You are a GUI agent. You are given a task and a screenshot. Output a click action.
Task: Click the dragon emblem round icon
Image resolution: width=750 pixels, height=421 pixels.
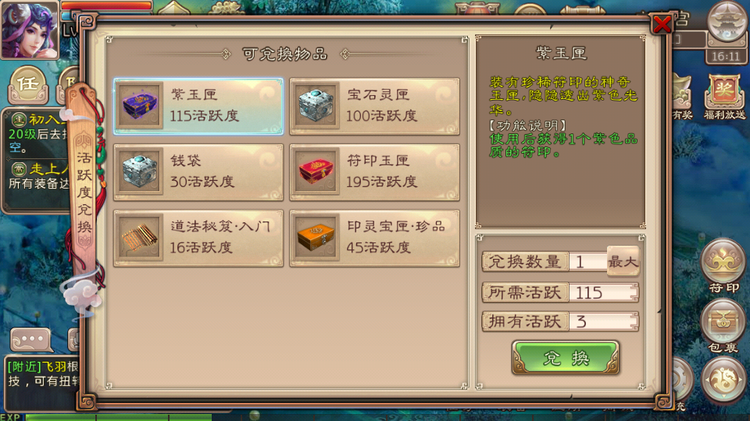pos(723,379)
